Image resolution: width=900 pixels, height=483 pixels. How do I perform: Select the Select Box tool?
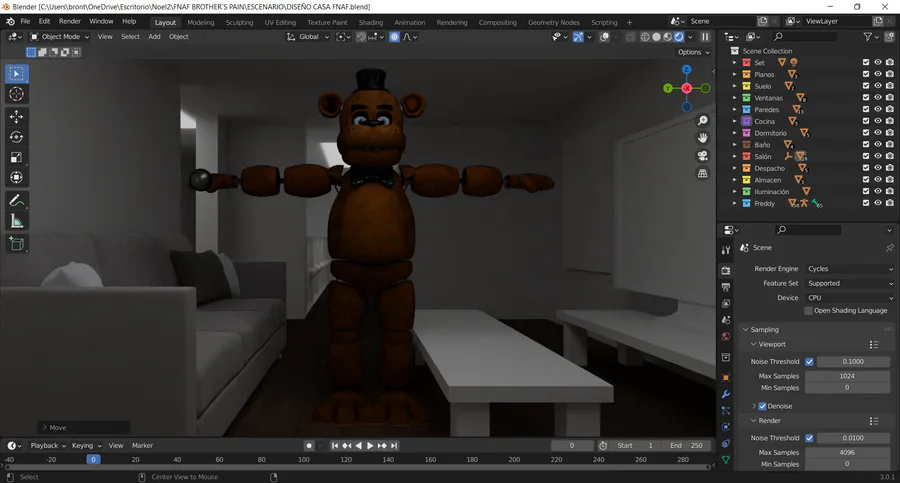(17, 74)
